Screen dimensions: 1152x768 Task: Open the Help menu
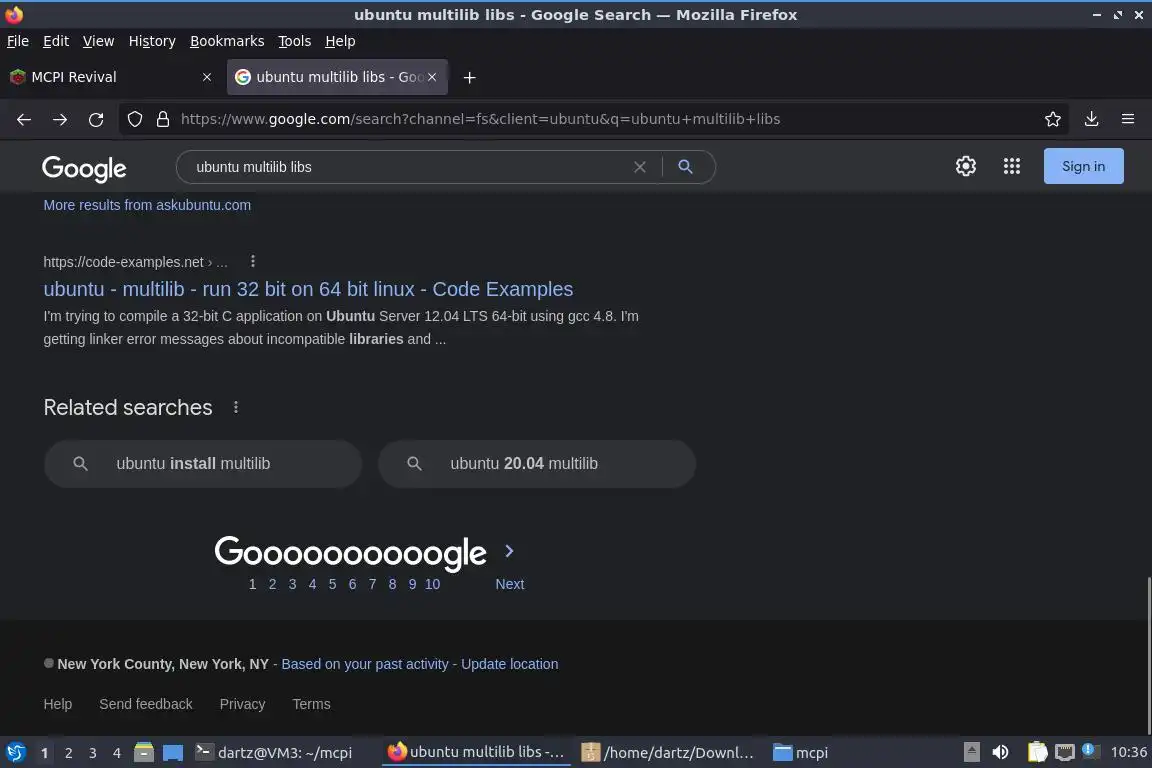tap(340, 41)
